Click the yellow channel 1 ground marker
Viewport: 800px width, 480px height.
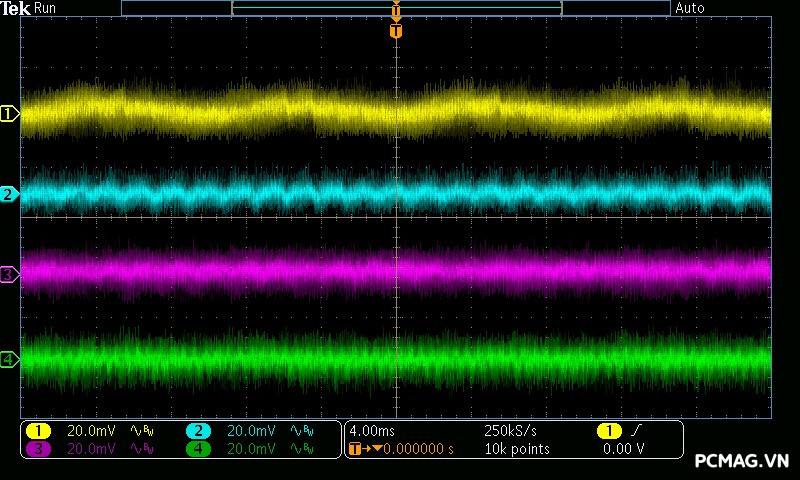point(9,114)
